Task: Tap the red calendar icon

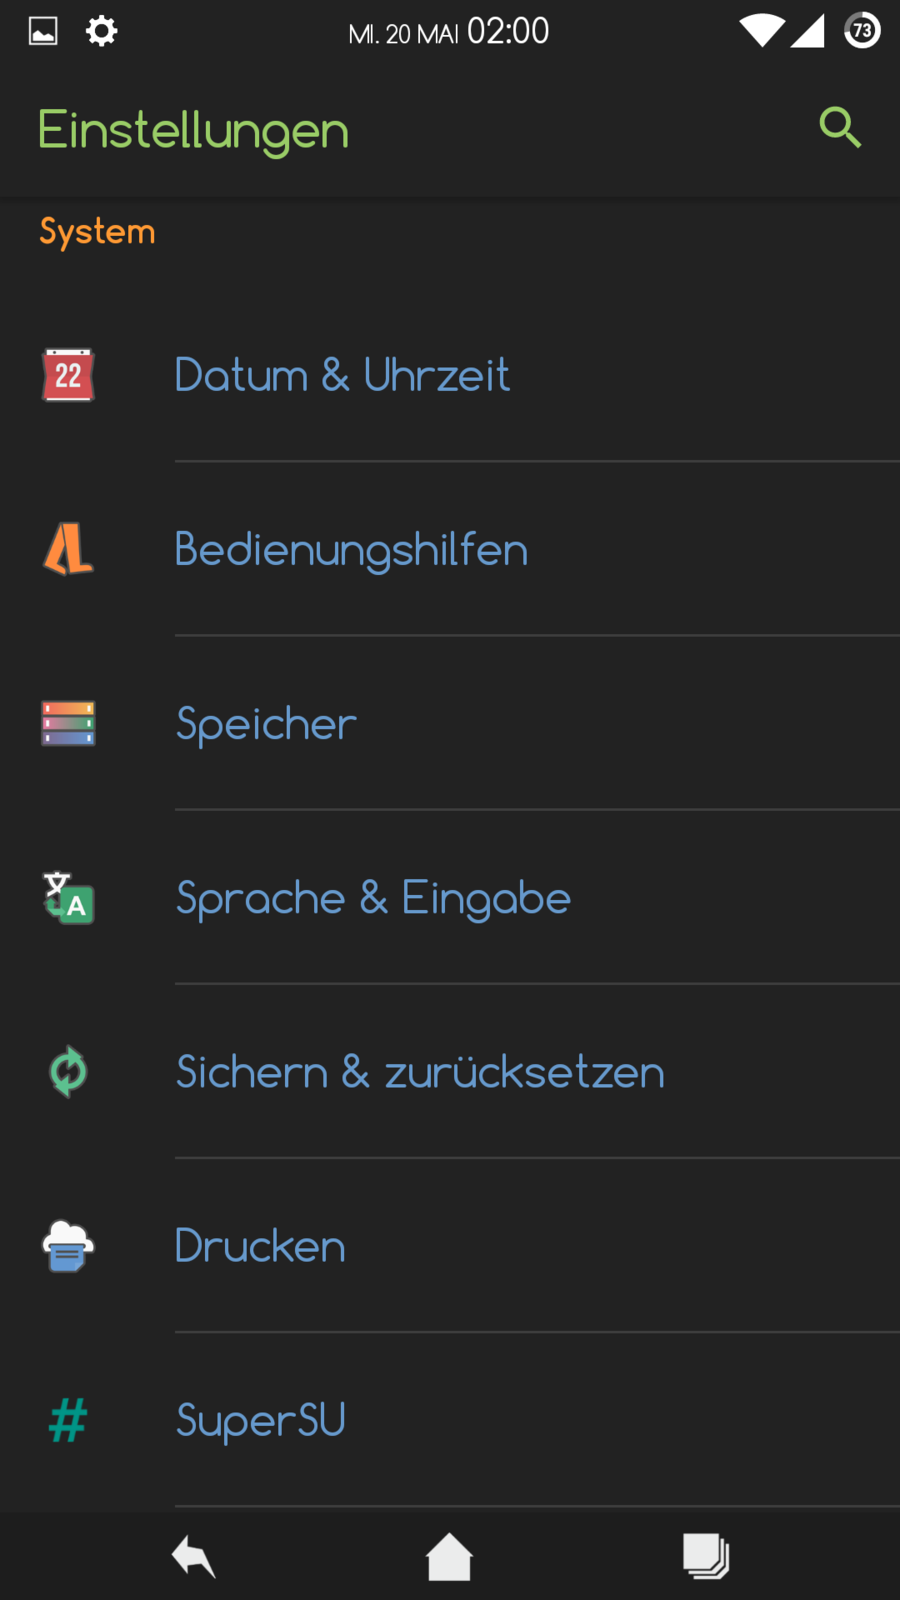Action: 68,375
